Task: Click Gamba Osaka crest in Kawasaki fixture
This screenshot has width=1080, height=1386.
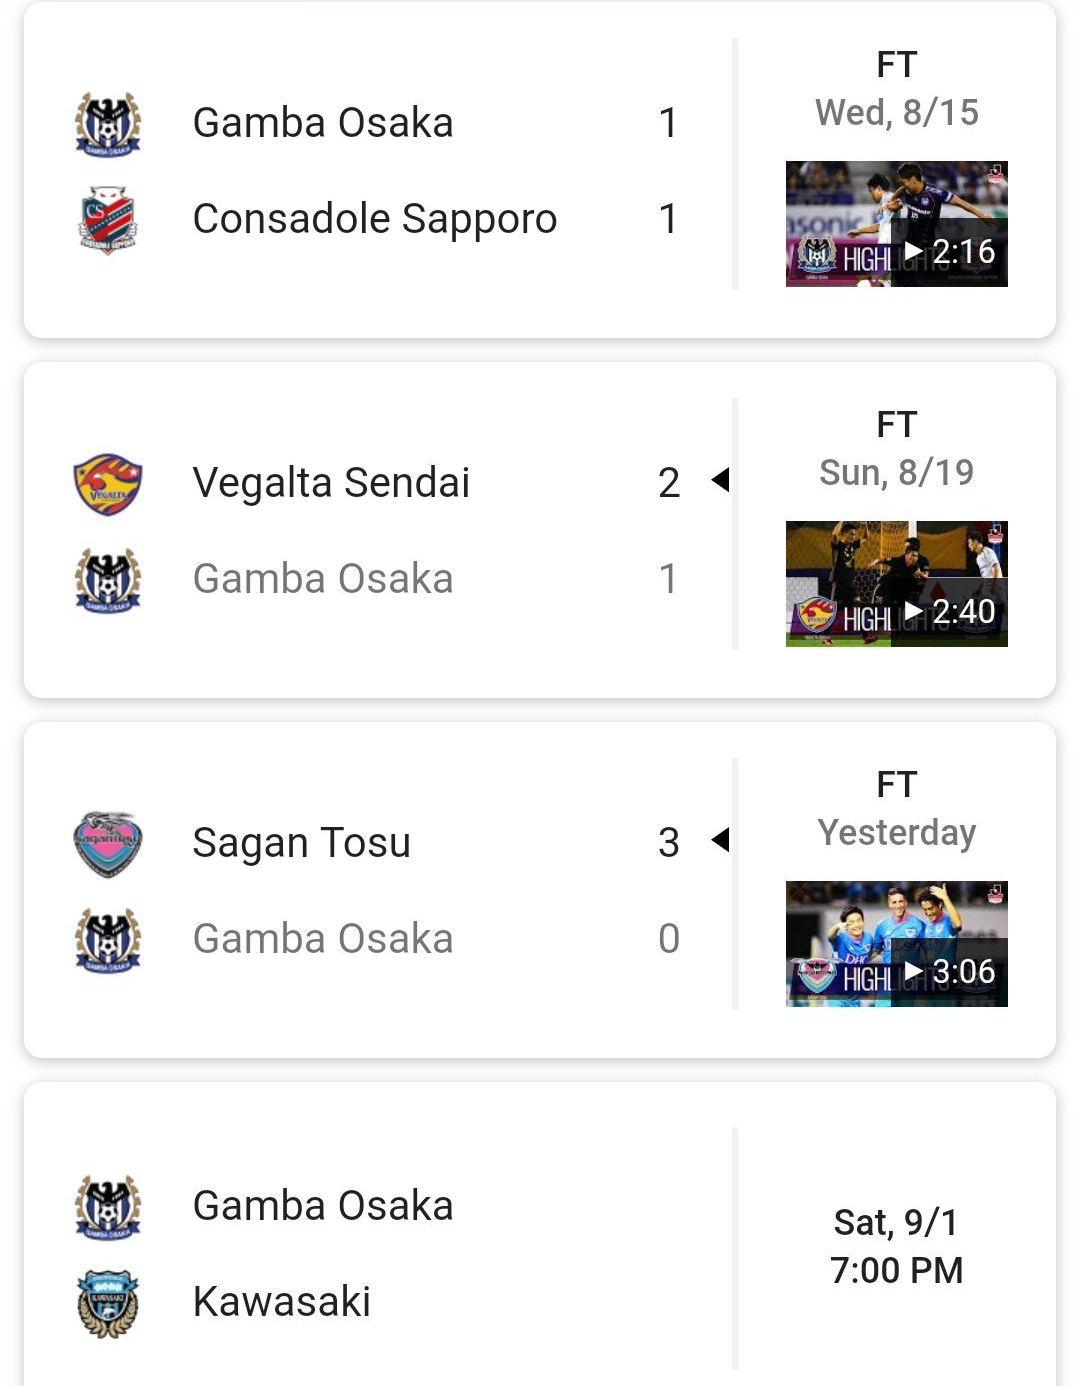Action: (x=108, y=1207)
